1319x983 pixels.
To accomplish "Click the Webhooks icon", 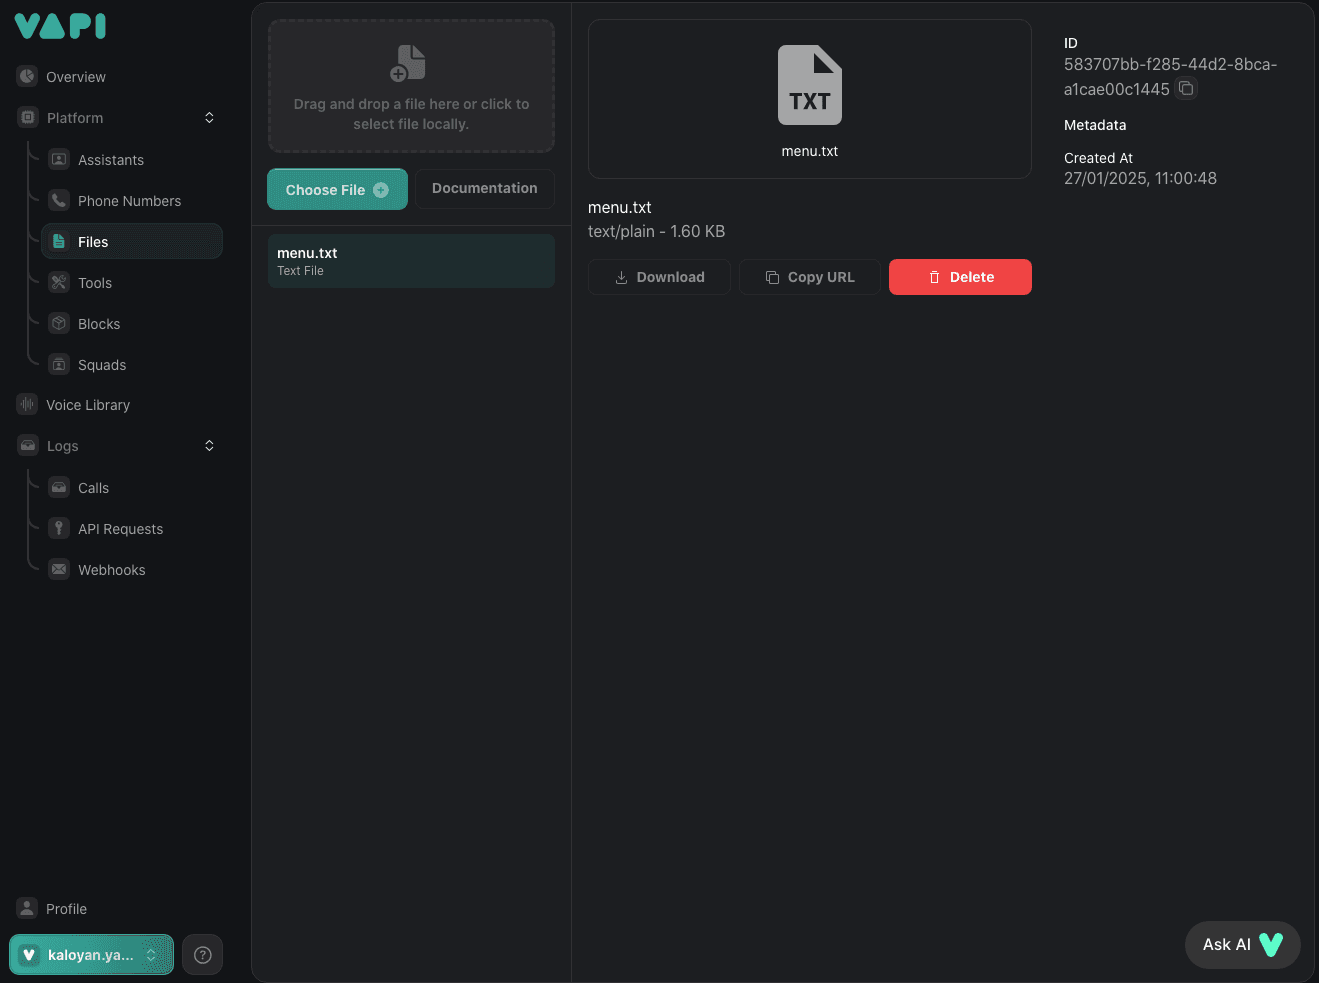I will (x=59, y=570).
